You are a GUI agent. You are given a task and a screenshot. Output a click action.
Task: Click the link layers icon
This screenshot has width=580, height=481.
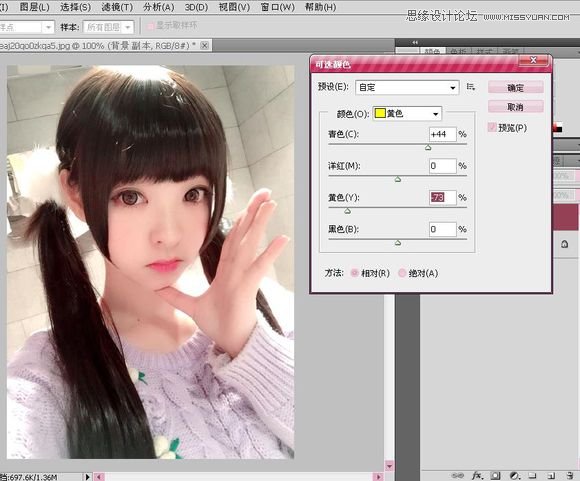click(458, 475)
